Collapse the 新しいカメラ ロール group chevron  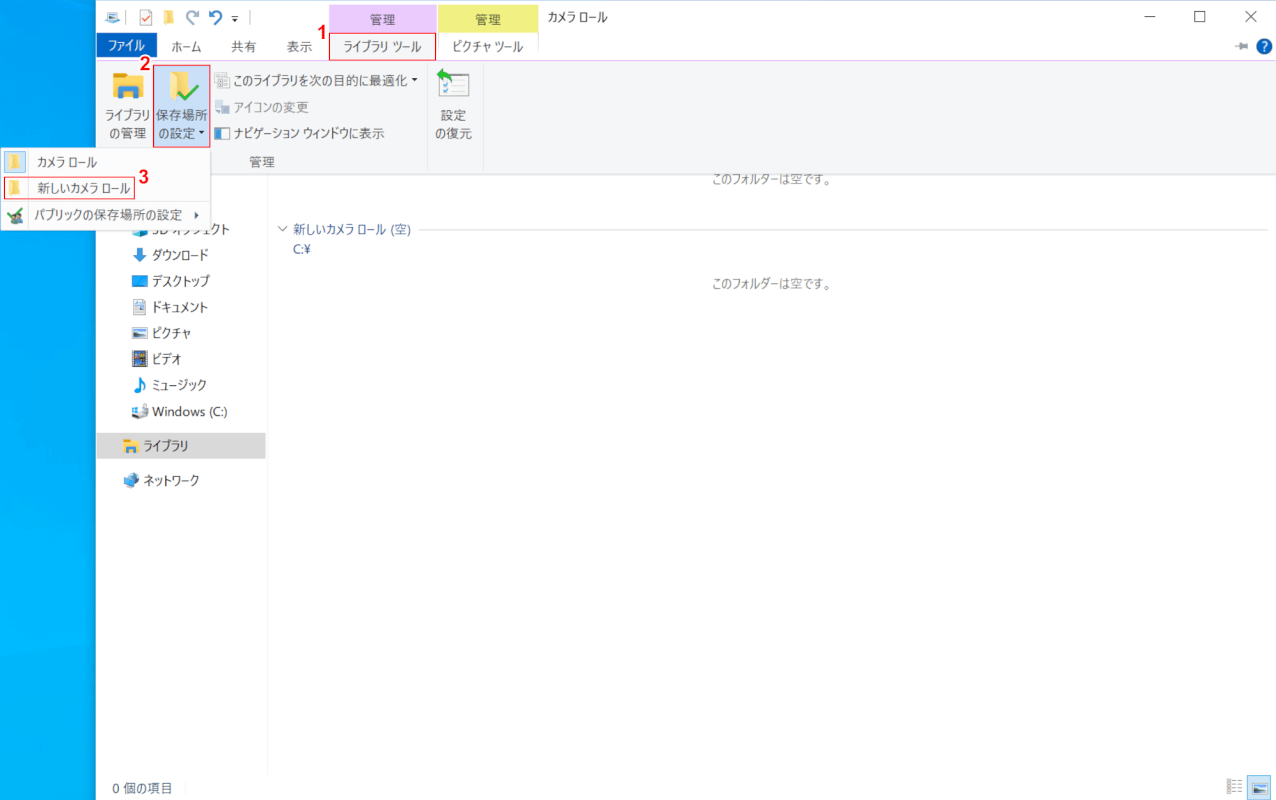coord(282,230)
